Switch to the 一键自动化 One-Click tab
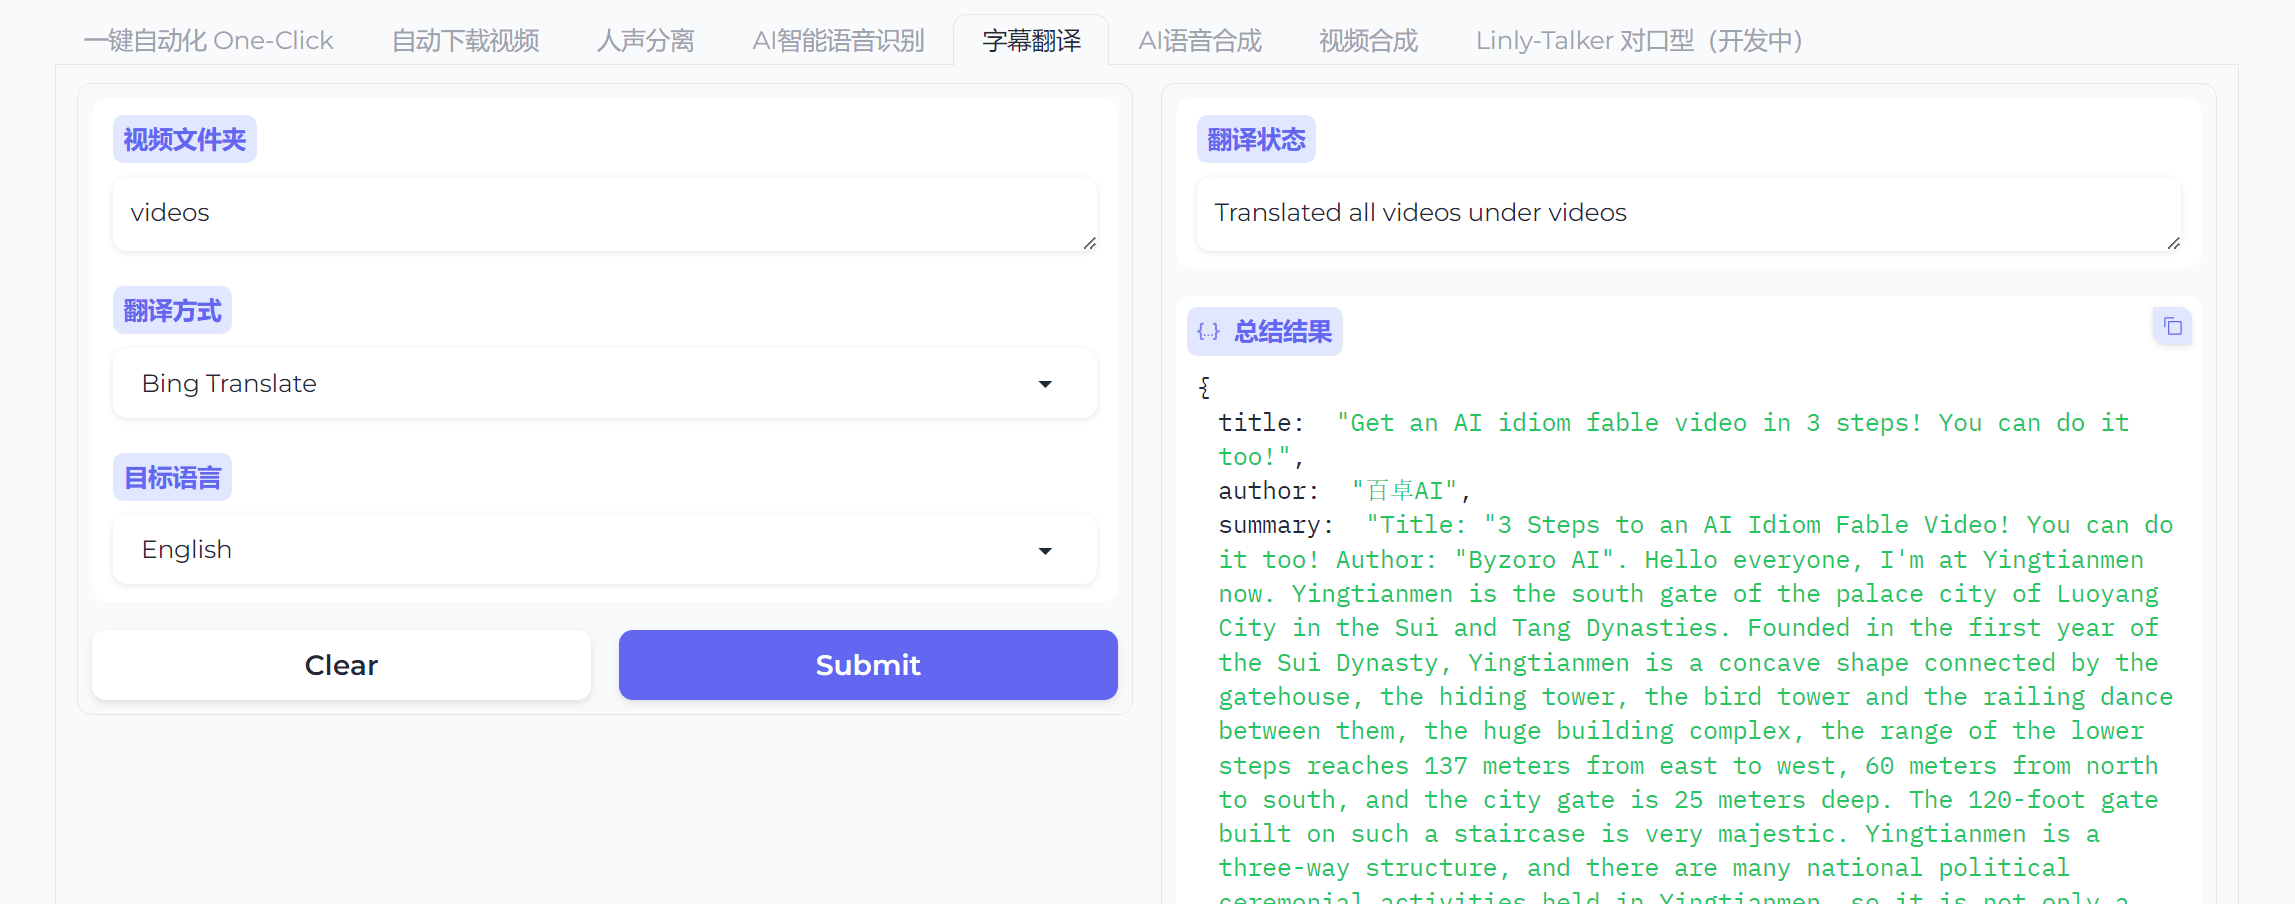The height and width of the screenshot is (904, 2295). (x=208, y=41)
